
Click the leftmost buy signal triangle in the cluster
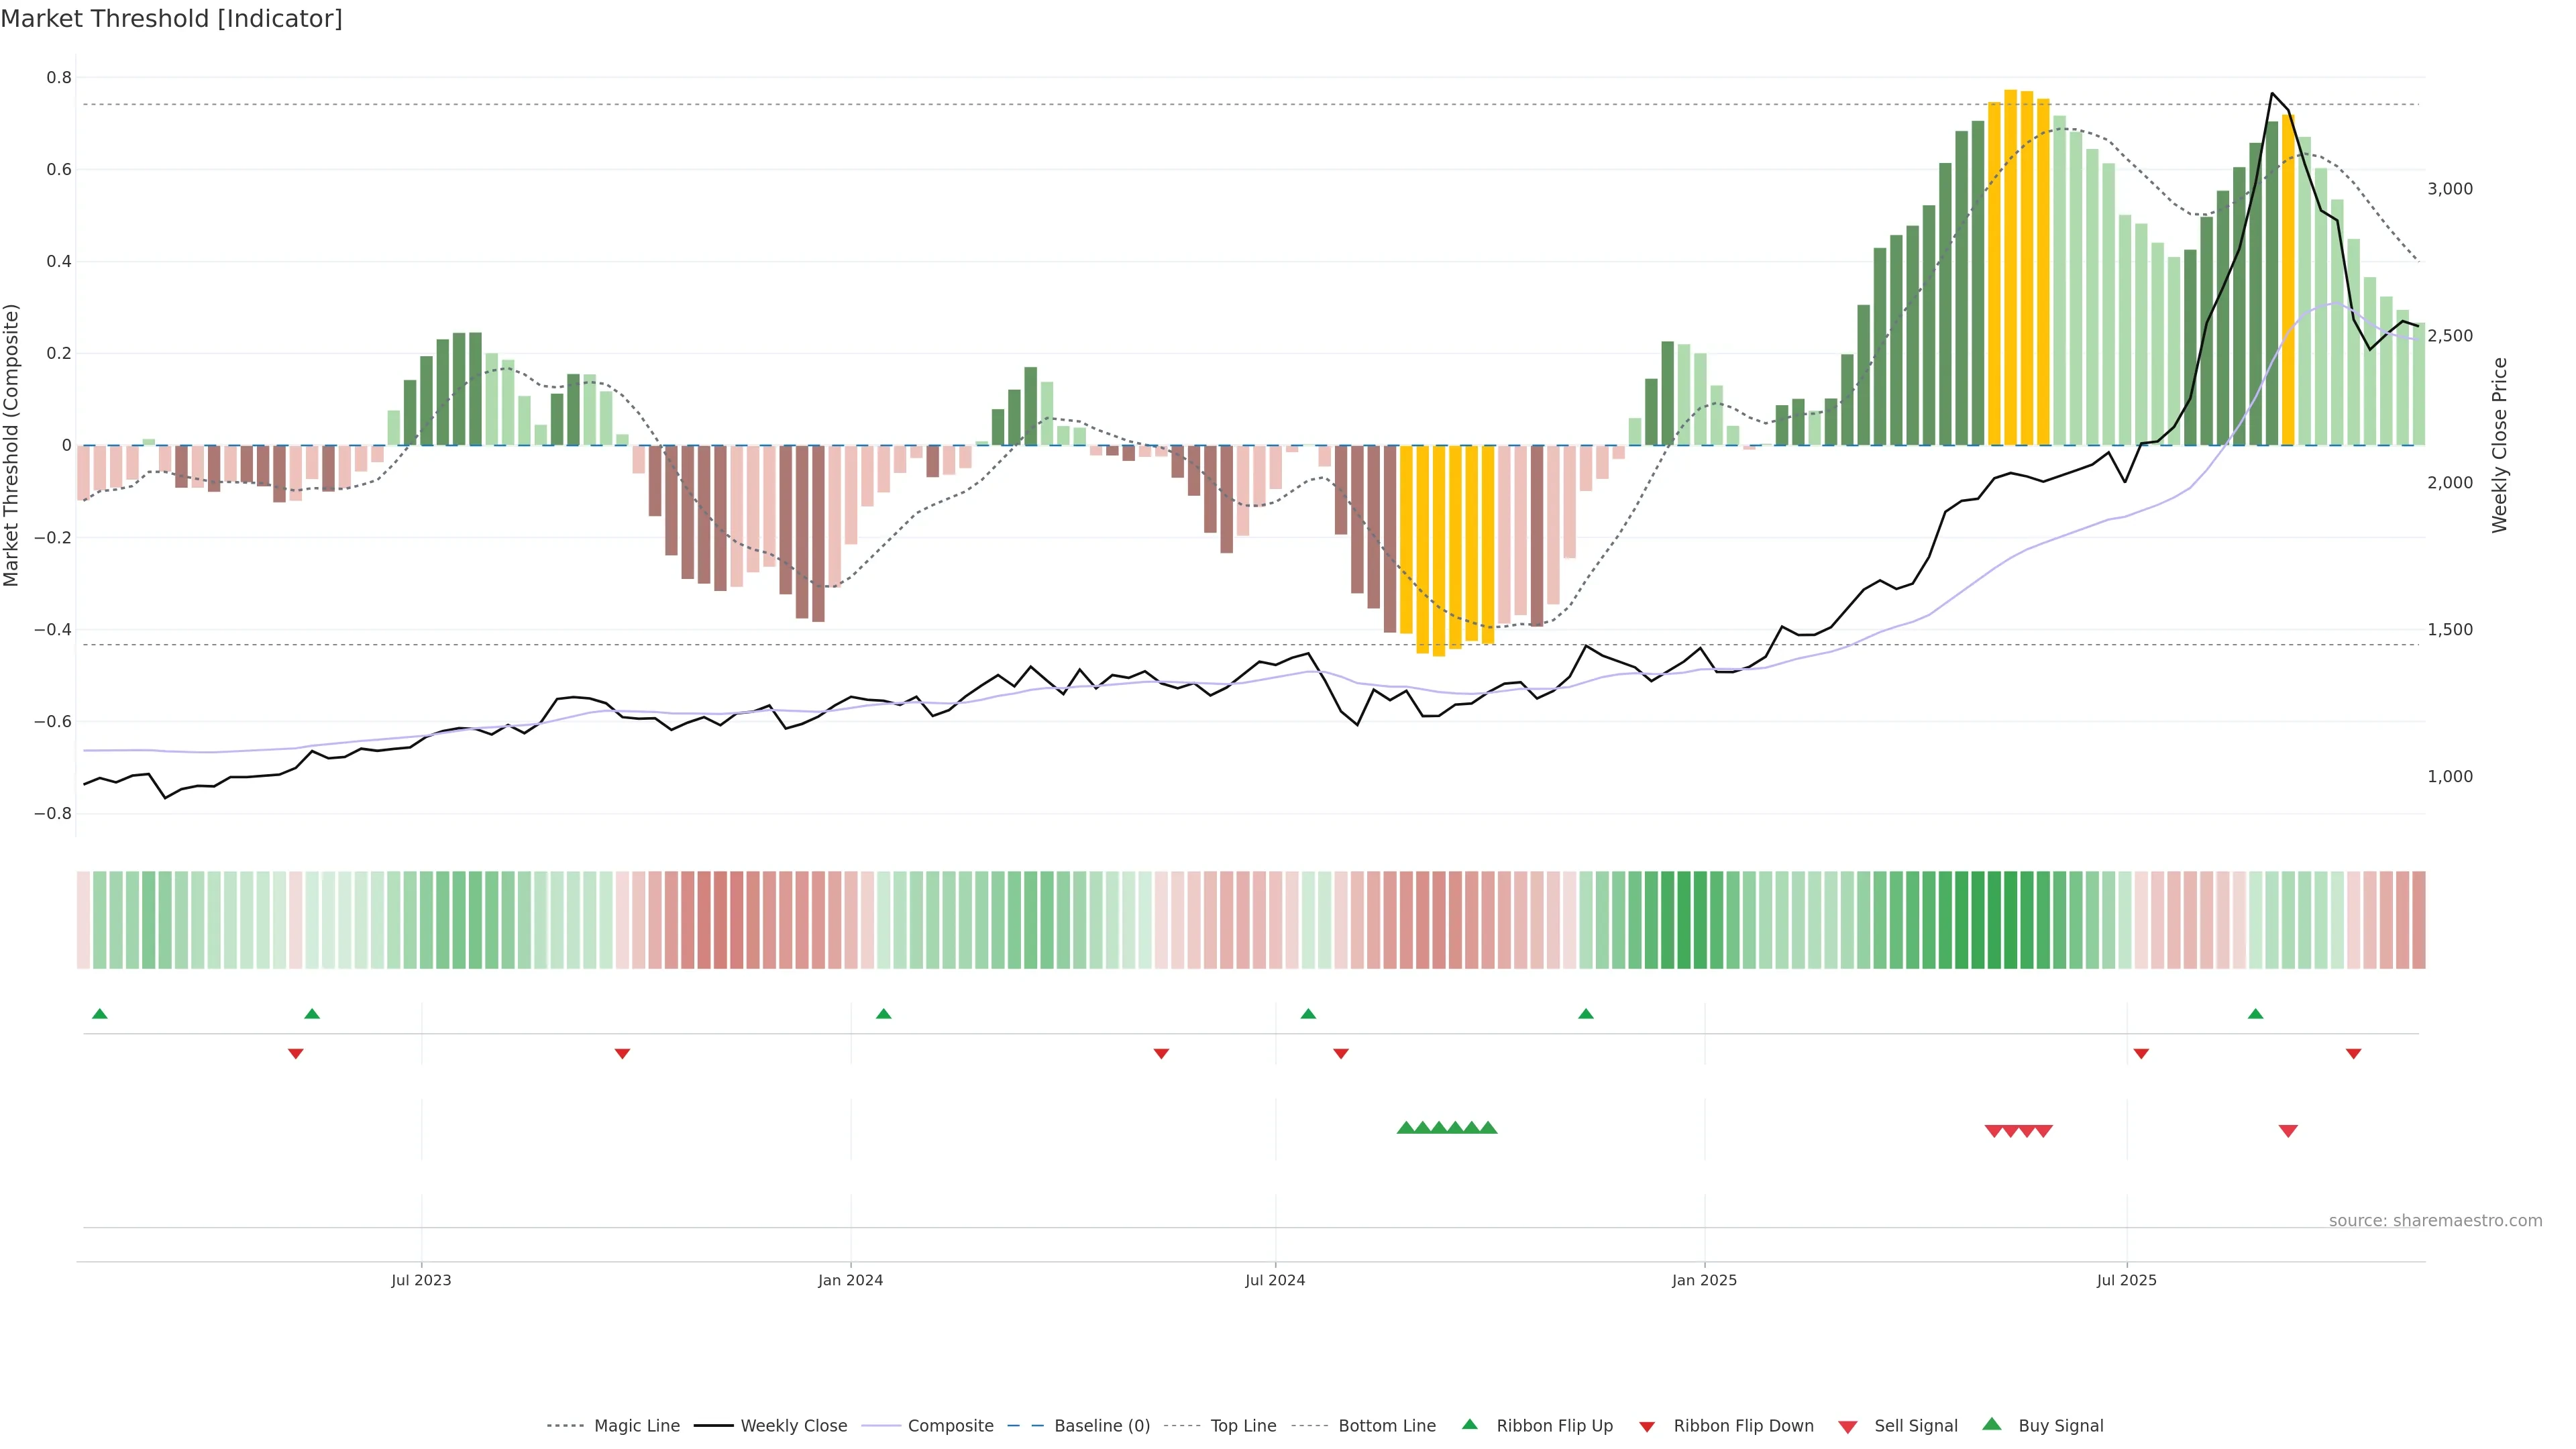(1406, 1128)
